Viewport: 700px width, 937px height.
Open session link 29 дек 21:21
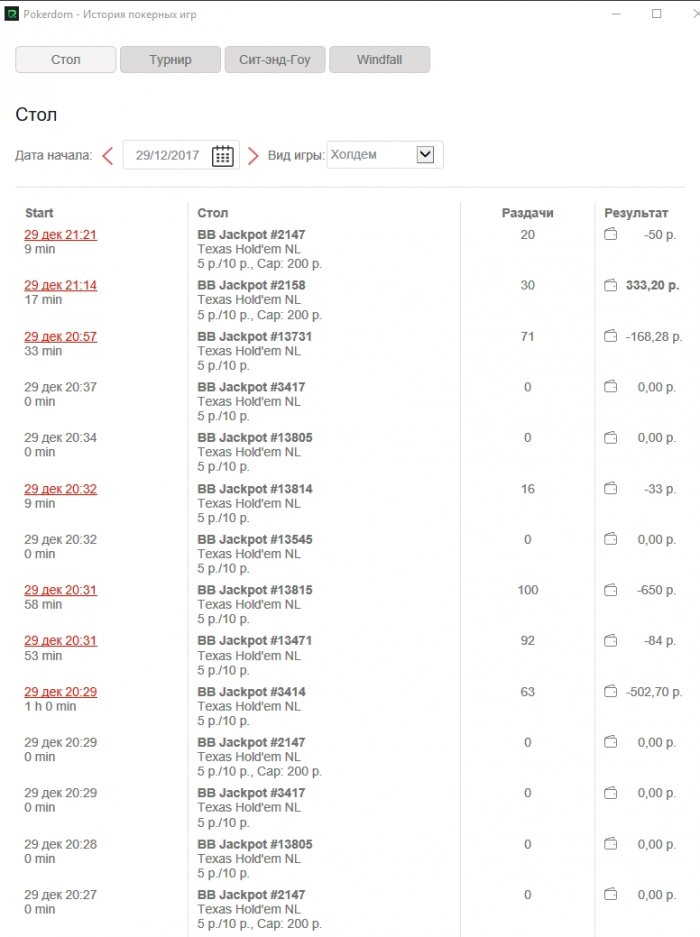point(60,235)
